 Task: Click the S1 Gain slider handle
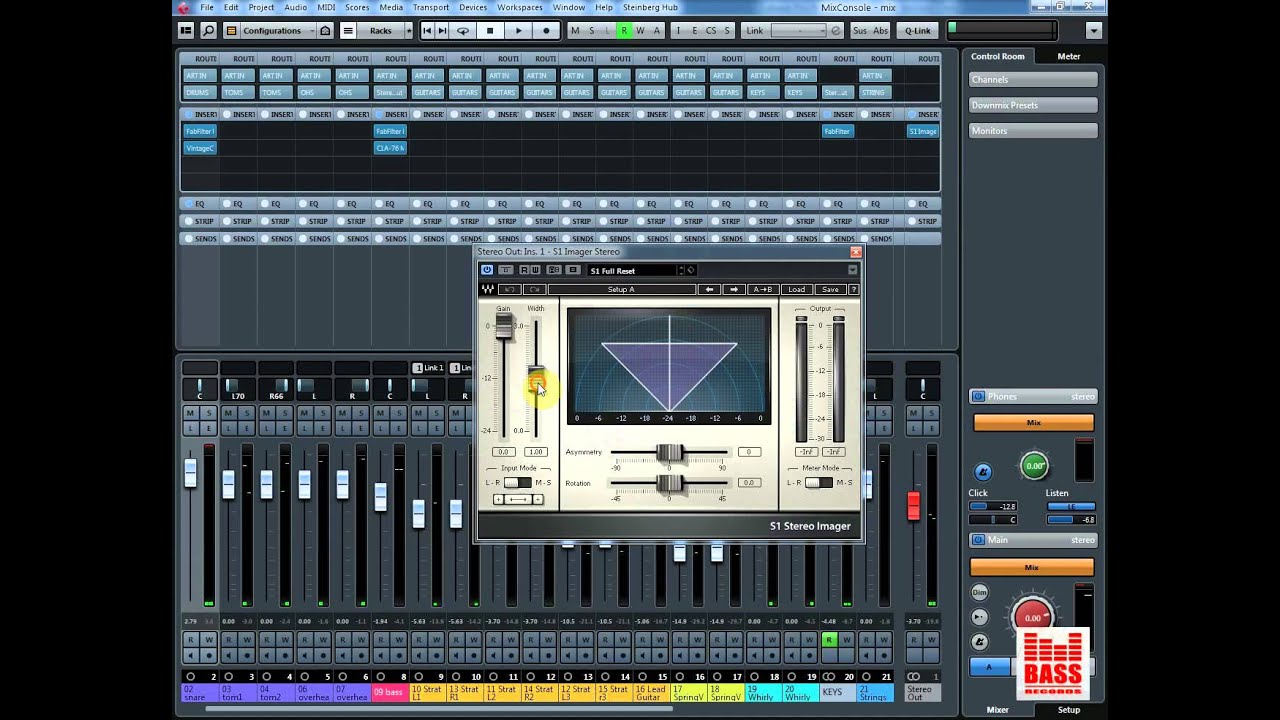tap(504, 327)
